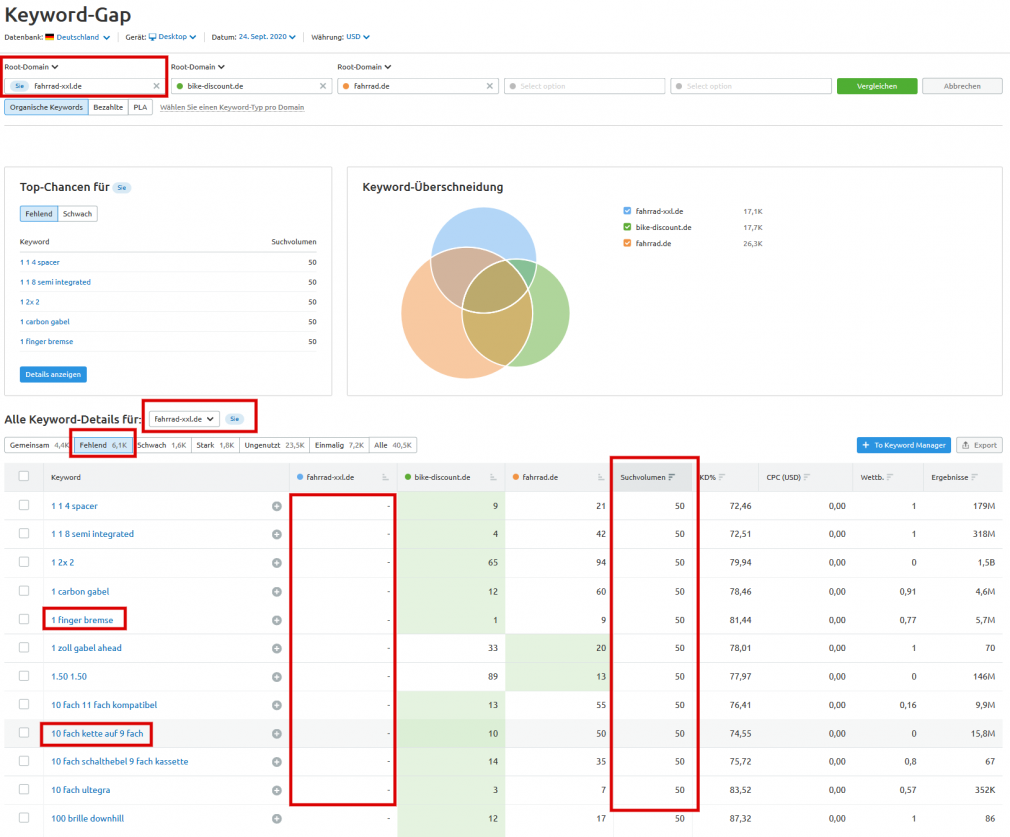Check the '1 carbon gabel' row checkbox
This screenshot has width=1010, height=837.
(x=24, y=591)
